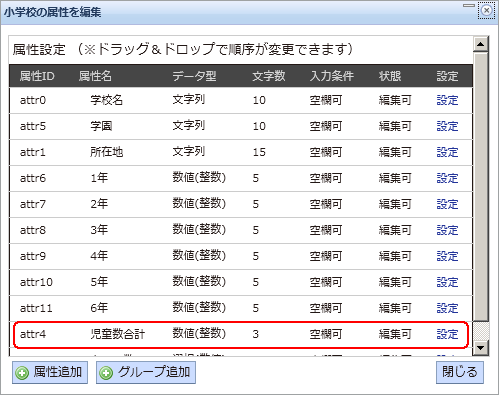Image resolution: width=499 pixels, height=395 pixels.
Task: Click the 属性ID column header
Action: [x=37, y=76]
